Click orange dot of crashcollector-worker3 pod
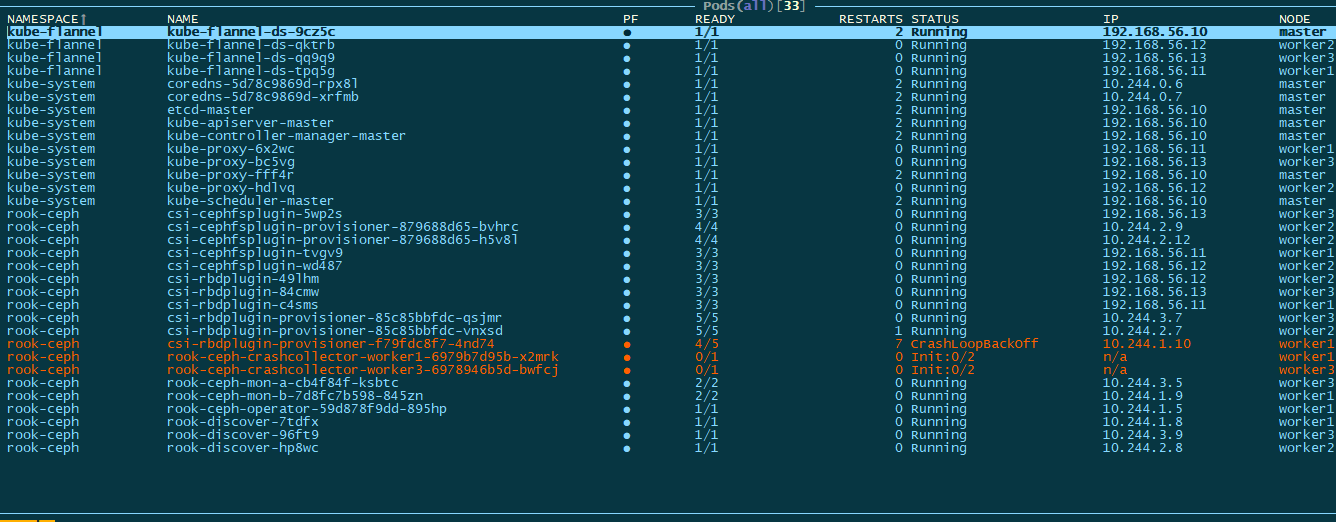 pyautogui.click(x=627, y=370)
